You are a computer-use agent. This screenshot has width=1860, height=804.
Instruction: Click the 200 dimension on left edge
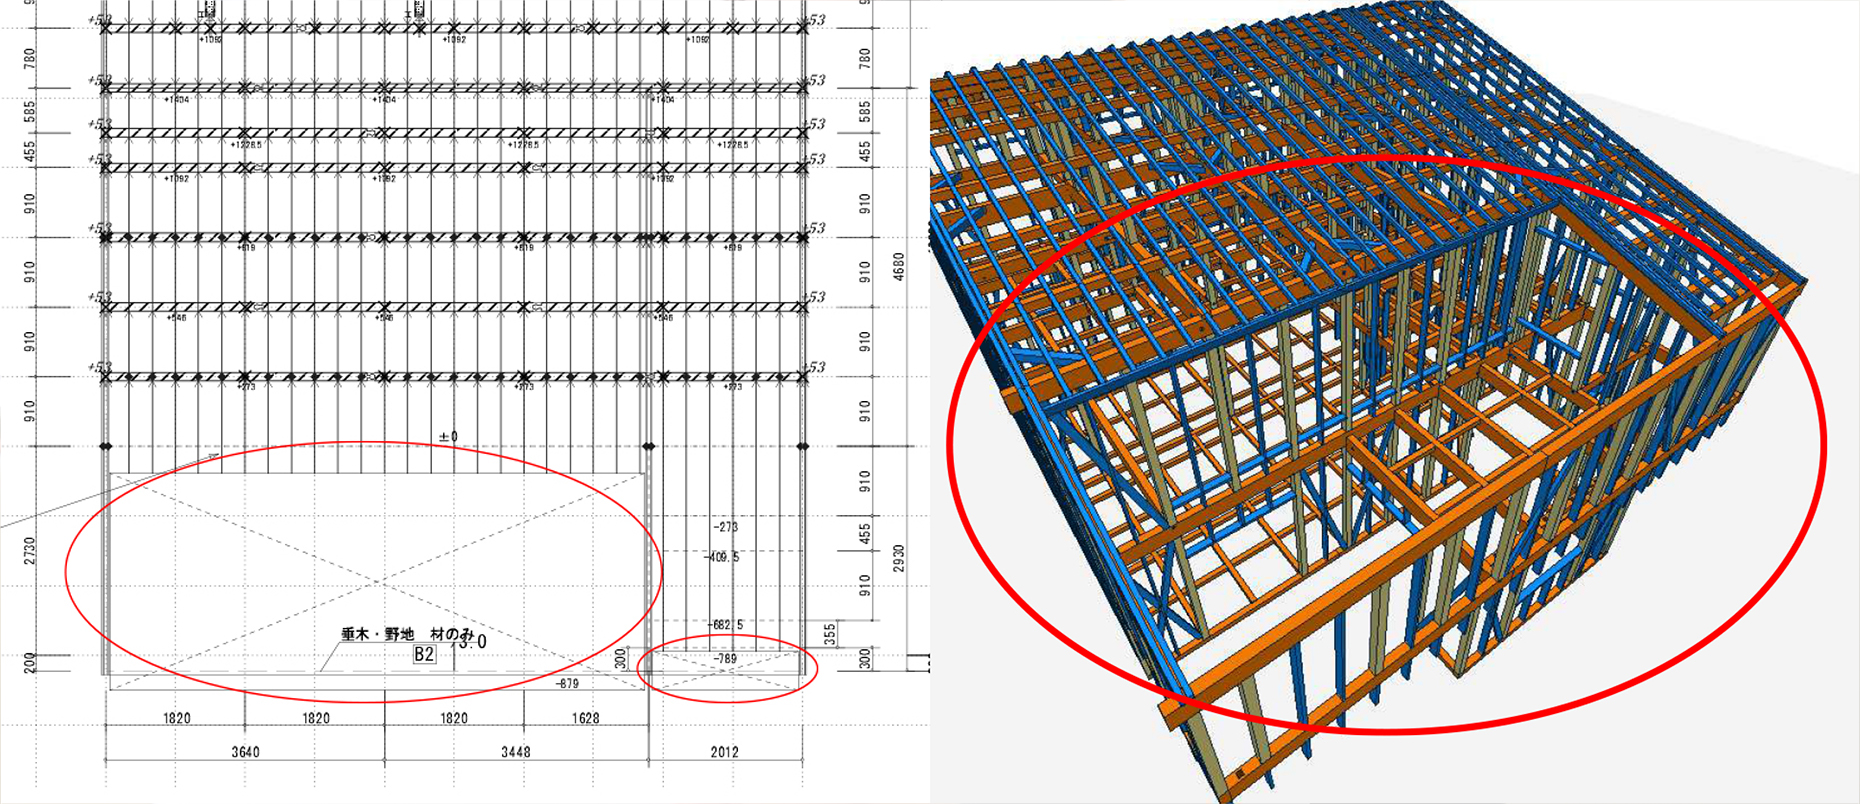(30, 662)
